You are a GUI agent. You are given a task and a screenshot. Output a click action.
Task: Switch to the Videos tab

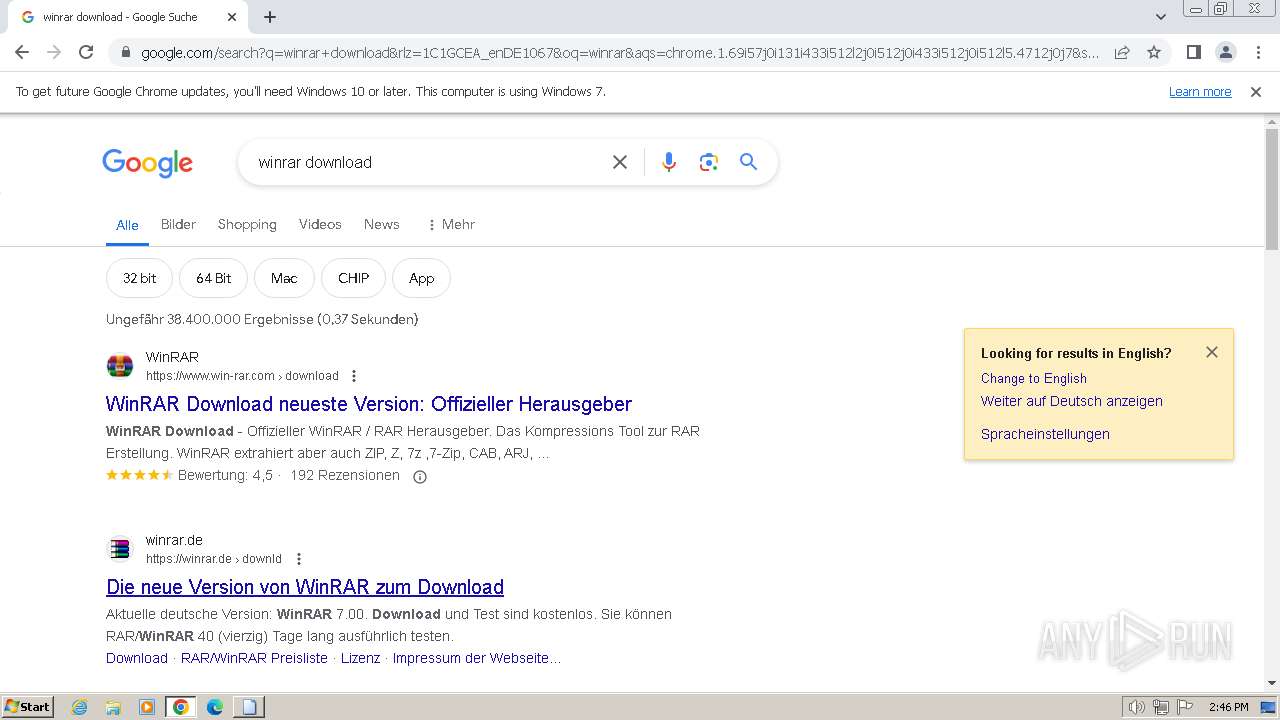pyautogui.click(x=320, y=224)
